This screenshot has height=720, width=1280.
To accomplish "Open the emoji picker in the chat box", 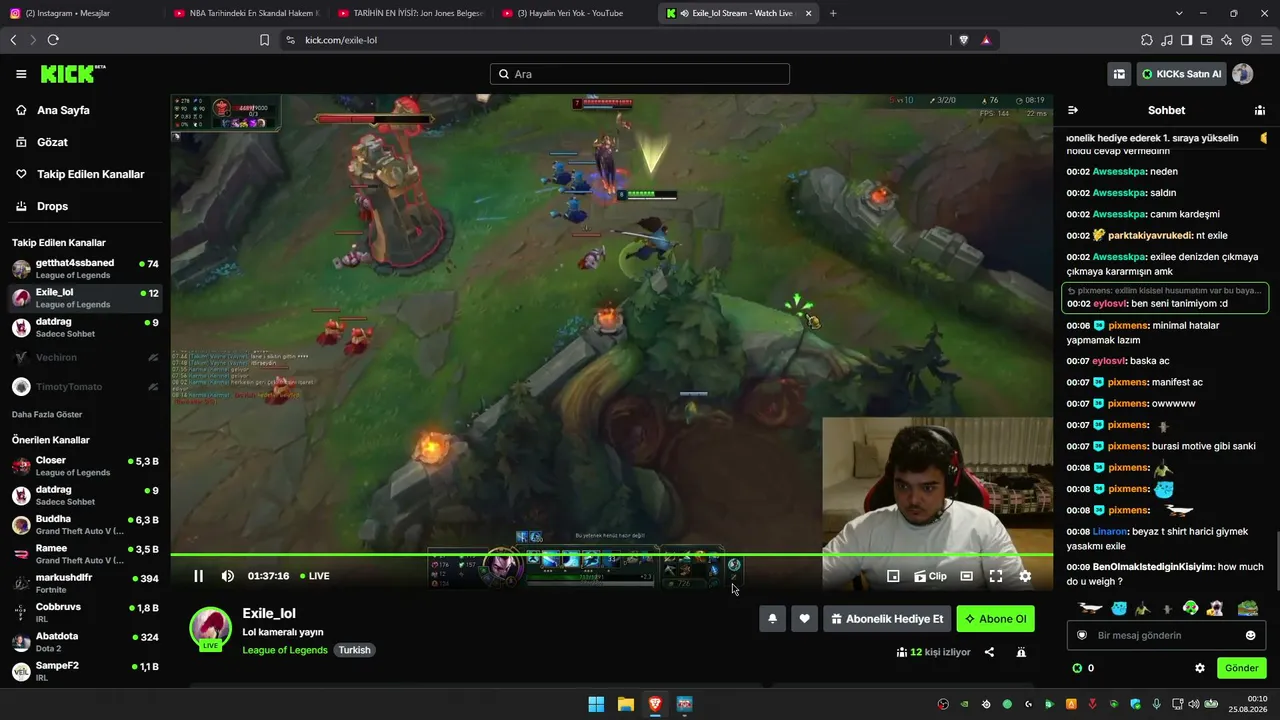I will click(x=1250, y=635).
